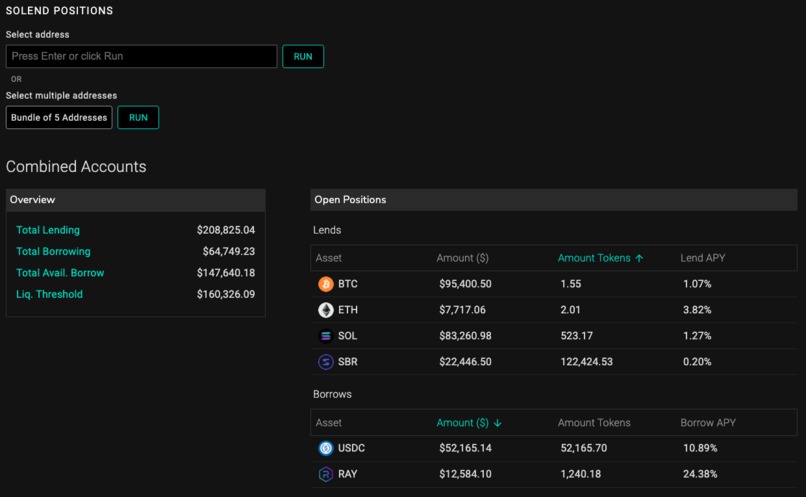The height and width of the screenshot is (497, 806).
Task: Run the single address query
Action: [x=303, y=57]
